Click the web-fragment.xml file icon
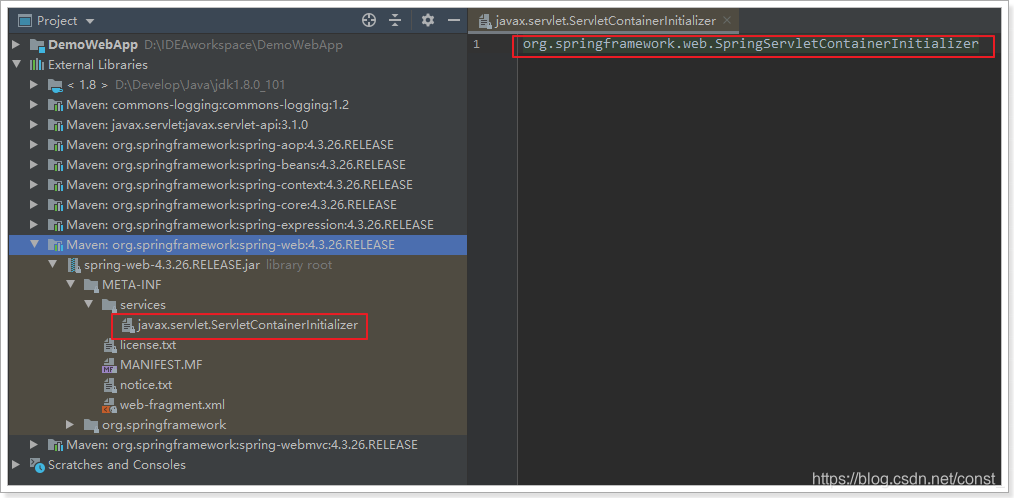The image size is (1014, 498). [x=109, y=406]
